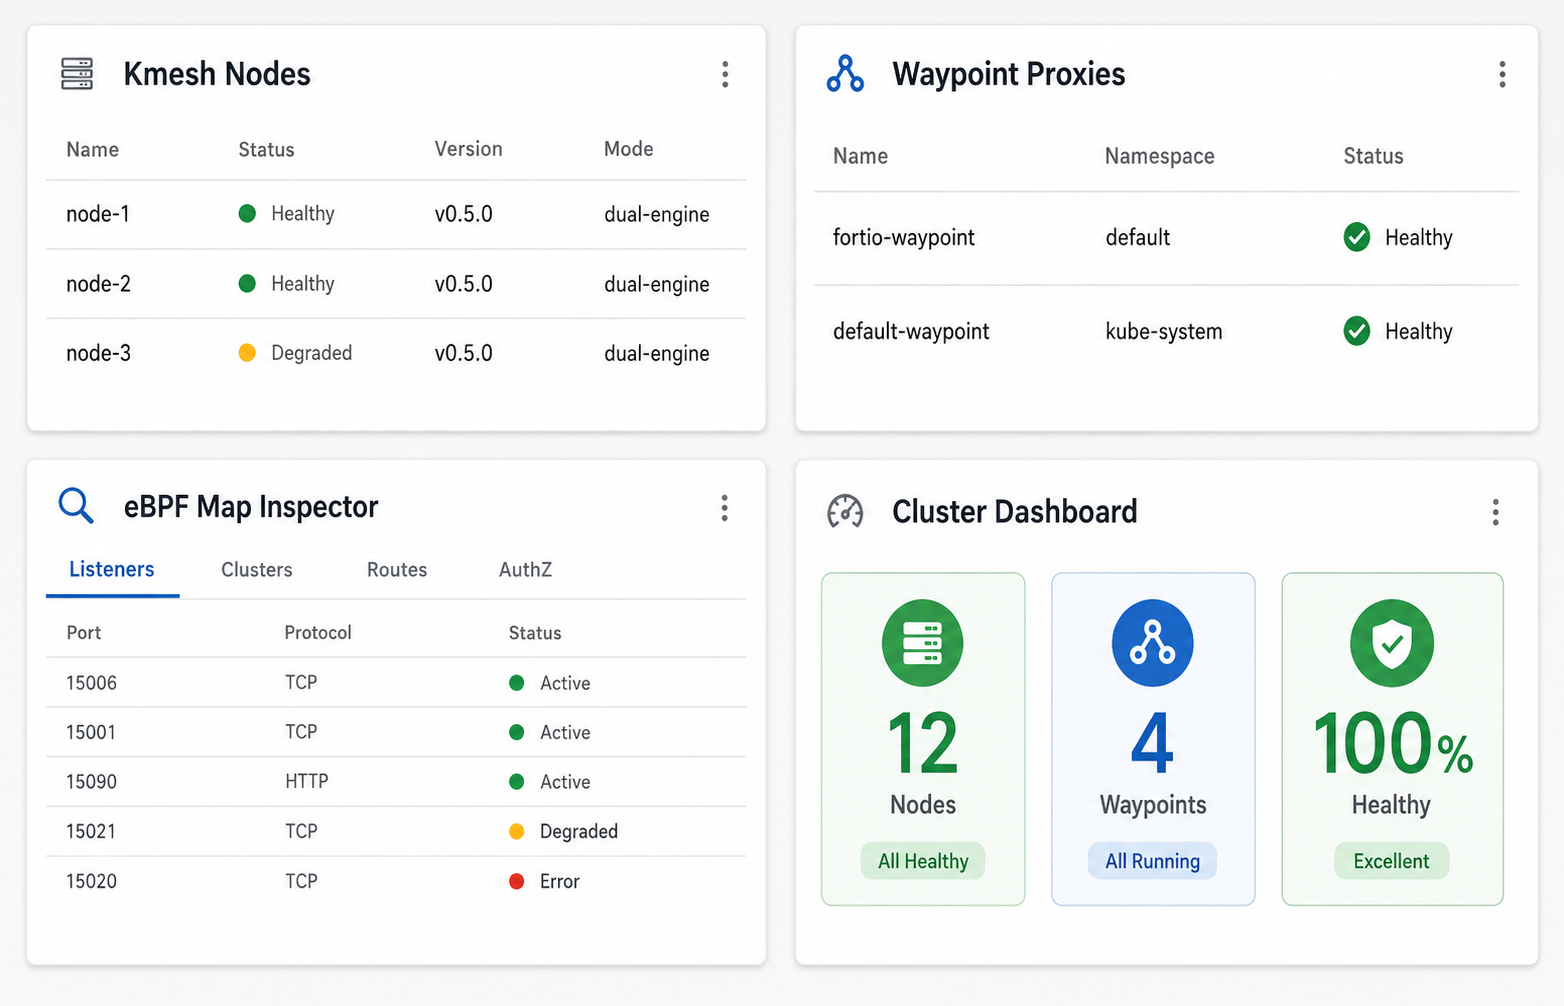Click the eBPF Map Inspector magnifier icon
Viewport: 1564px width, 1006px height.
pyautogui.click(x=76, y=506)
